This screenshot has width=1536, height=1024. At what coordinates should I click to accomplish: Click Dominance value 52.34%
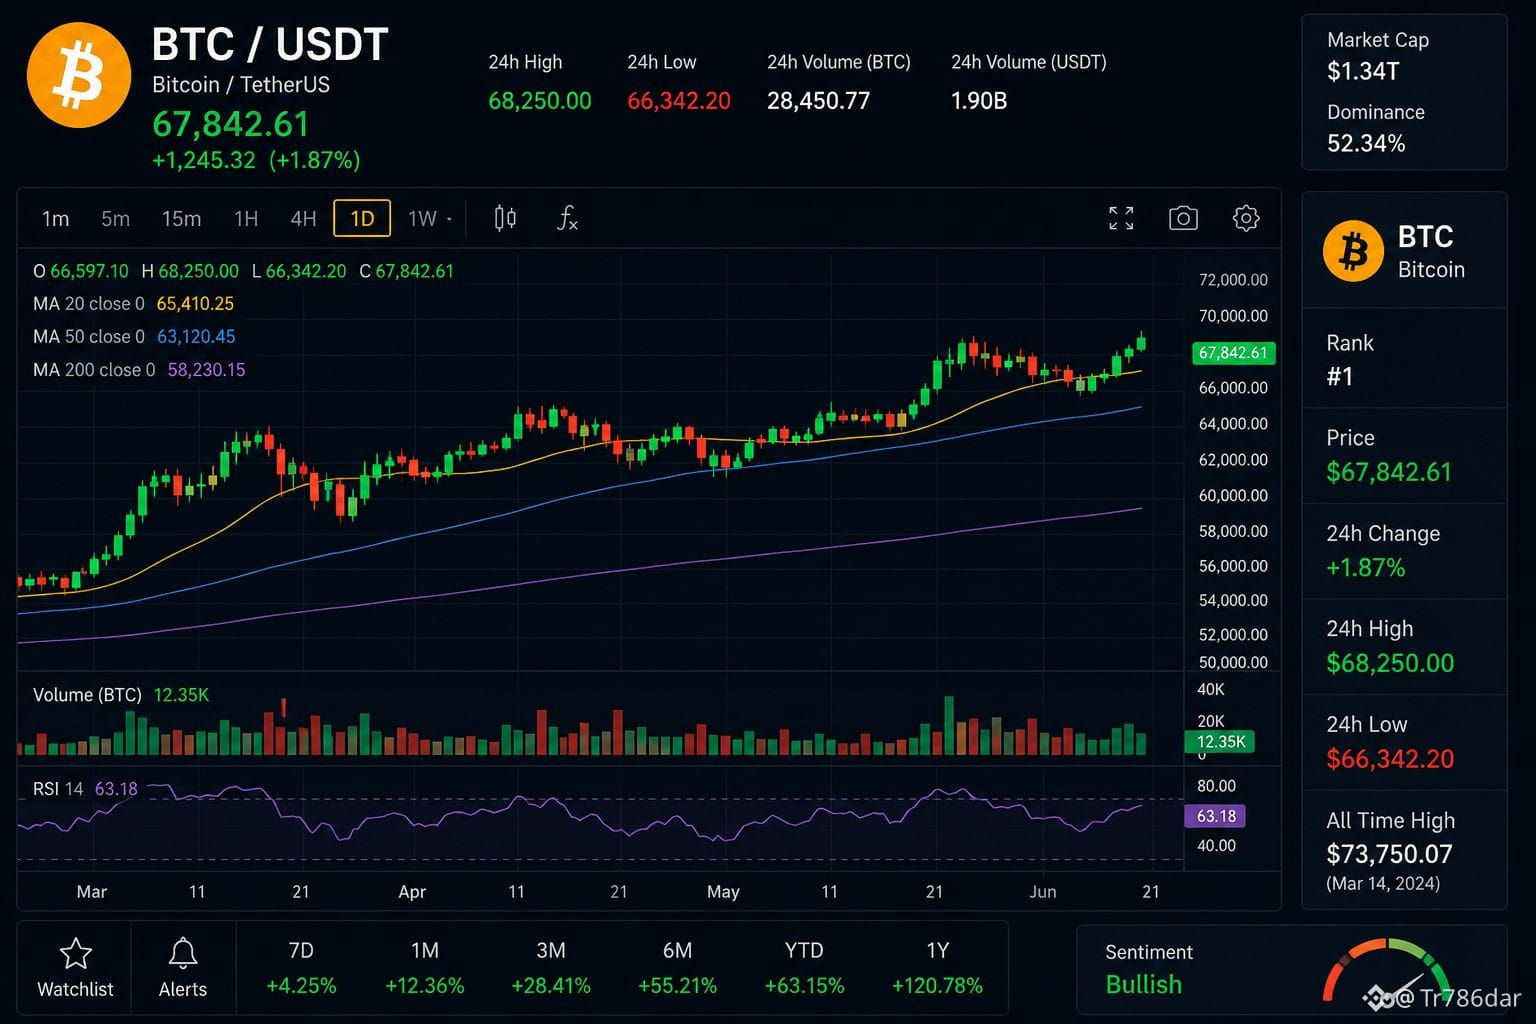point(1366,143)
